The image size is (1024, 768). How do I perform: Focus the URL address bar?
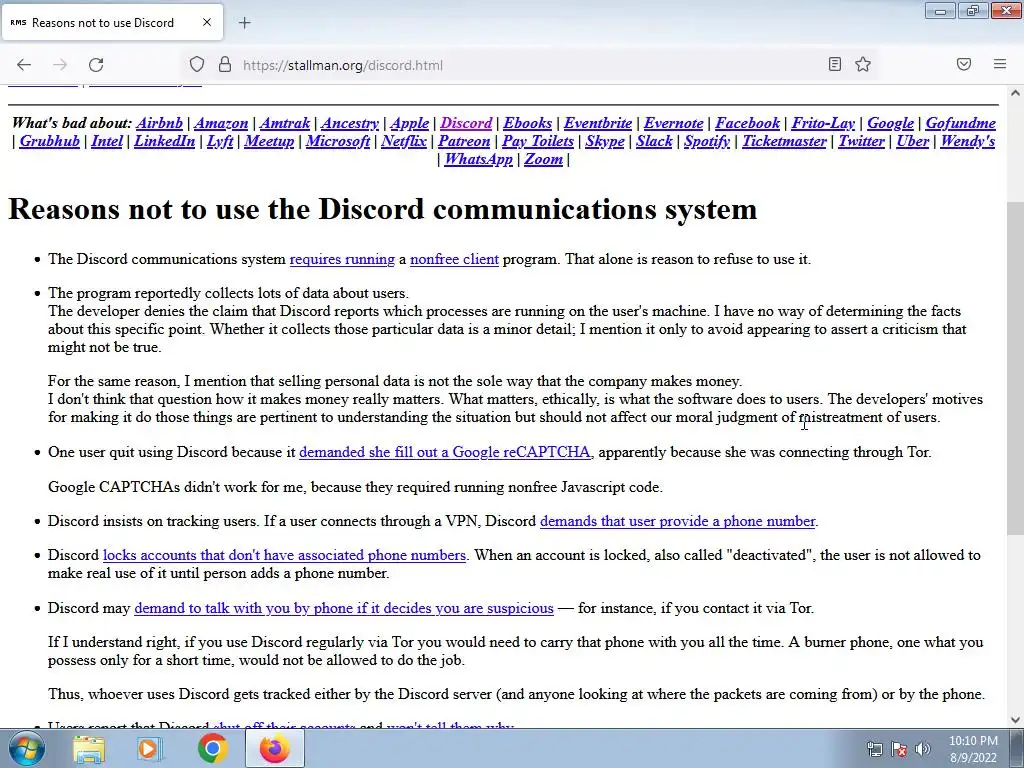click(x=529, y=65)
